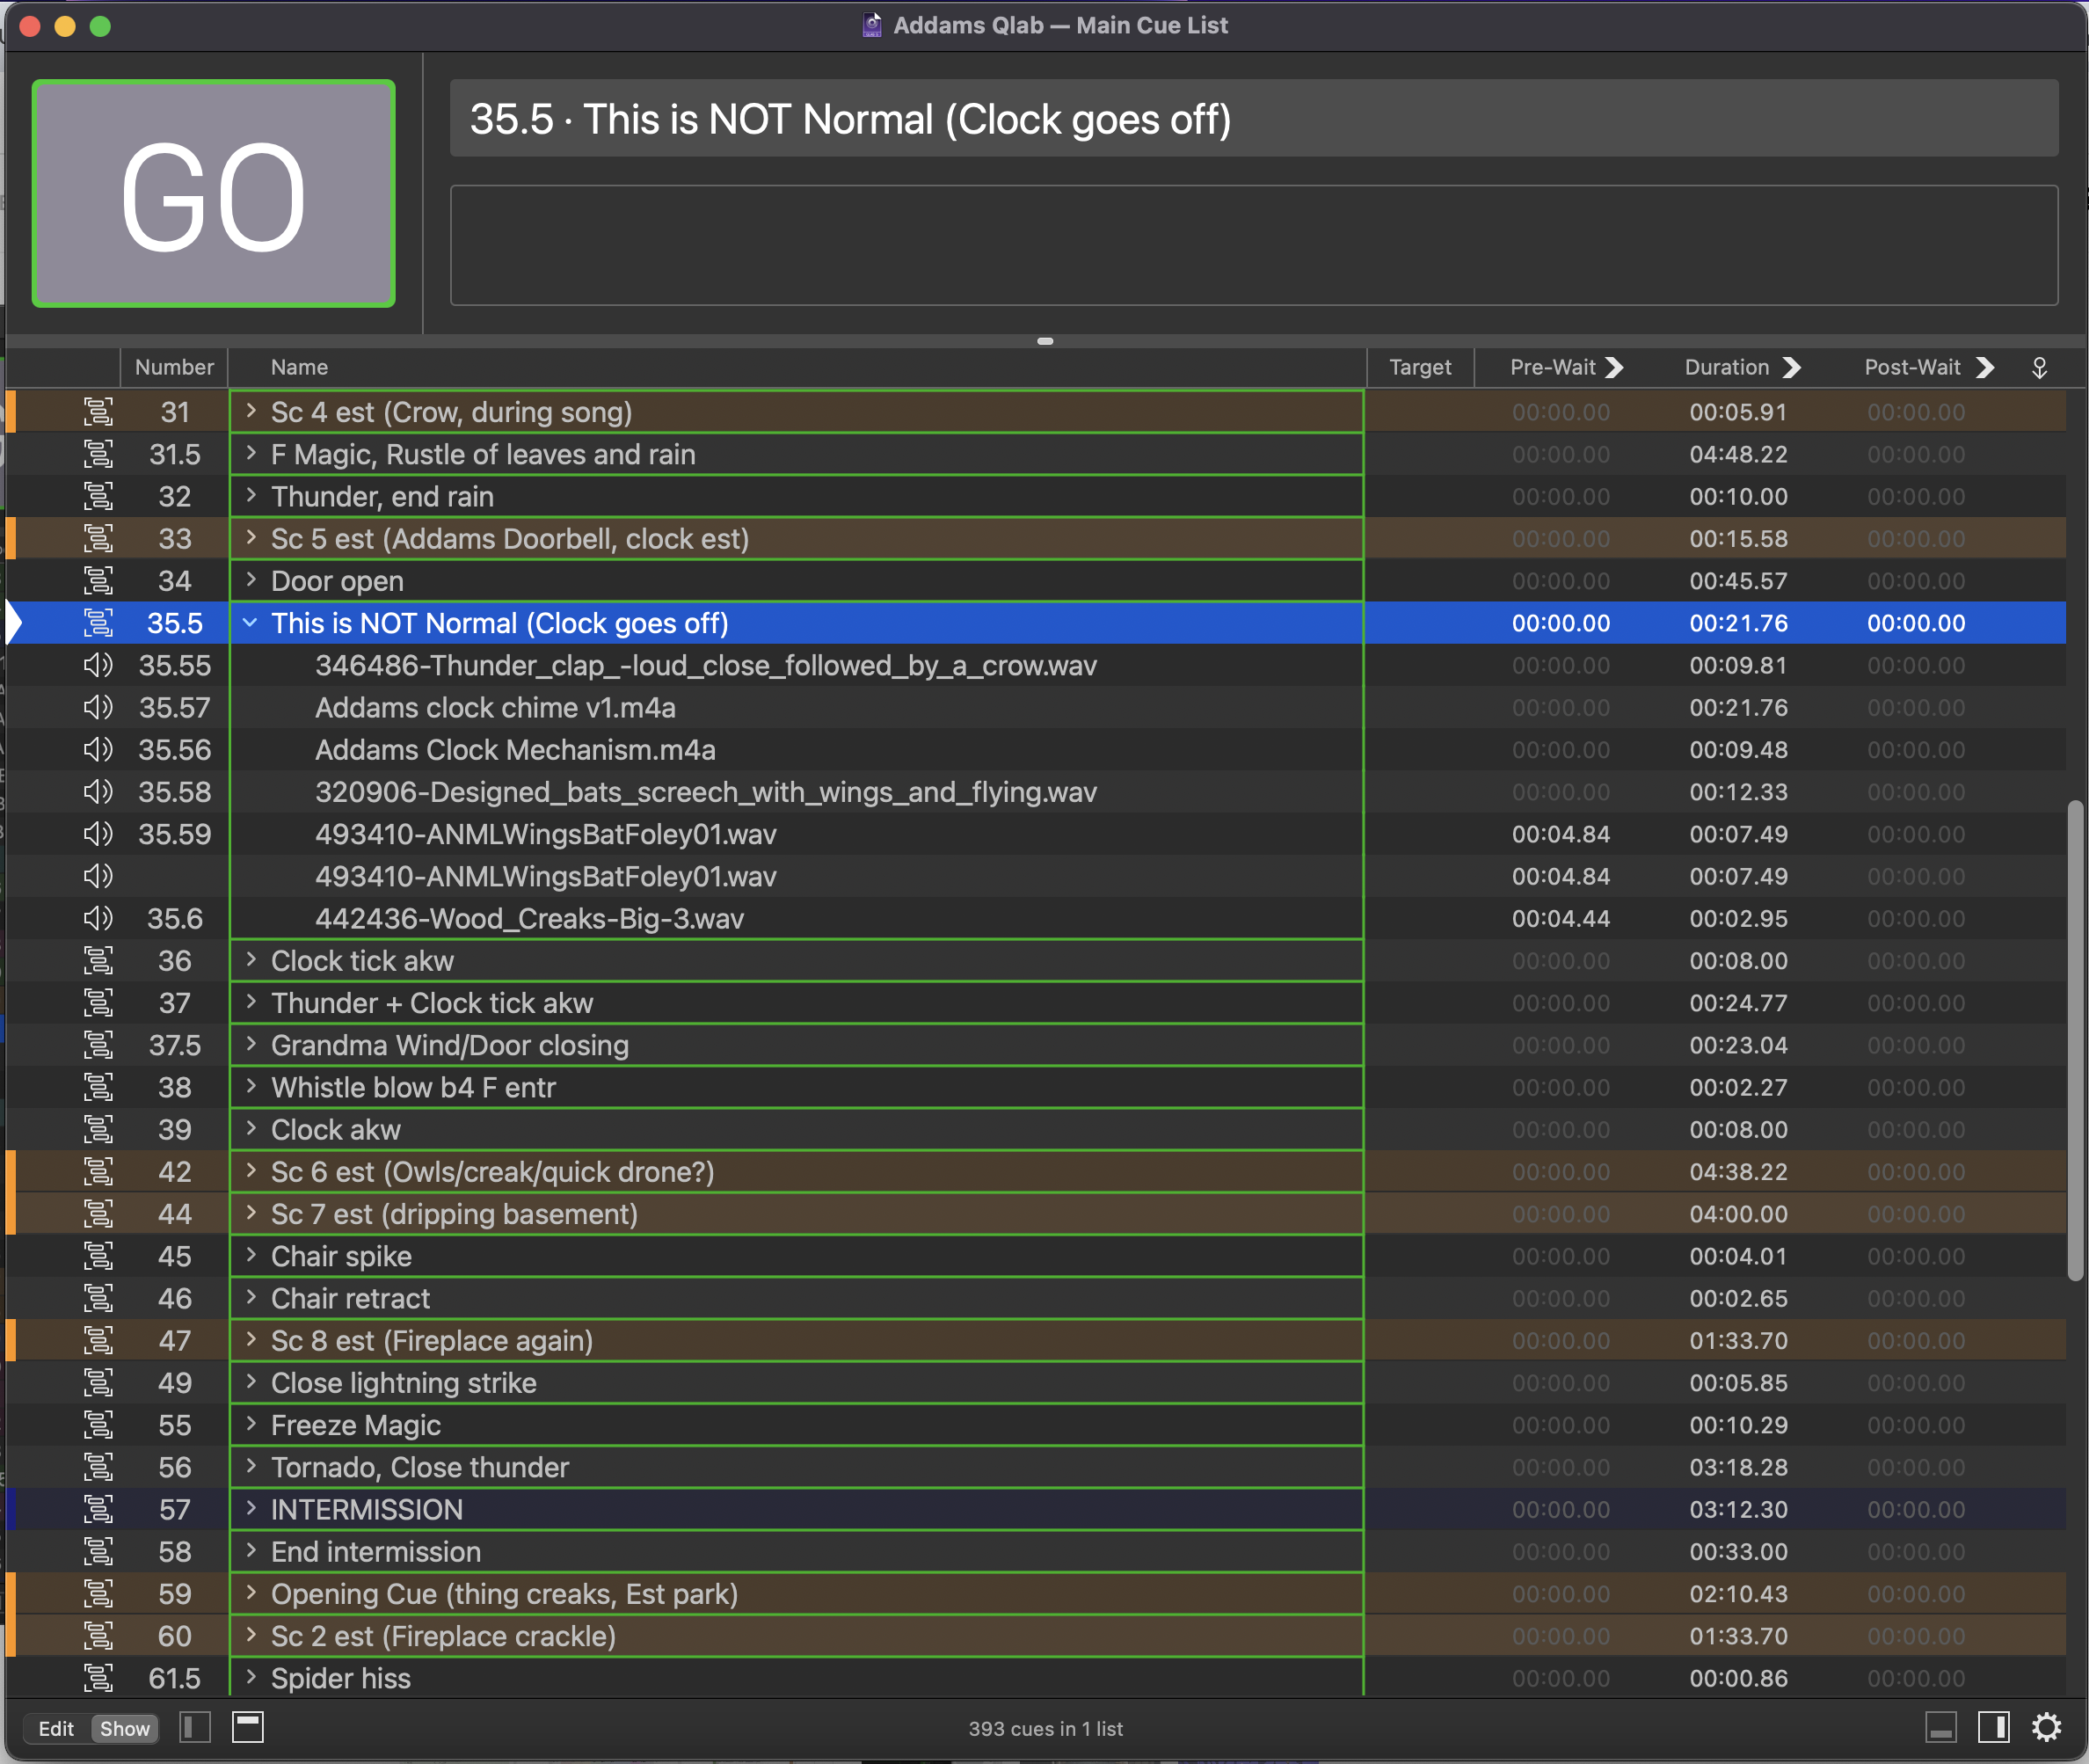Click the empty notes field below cue title
The height and width of the screenshot is (1764, 2089).
coord(1253,245)
